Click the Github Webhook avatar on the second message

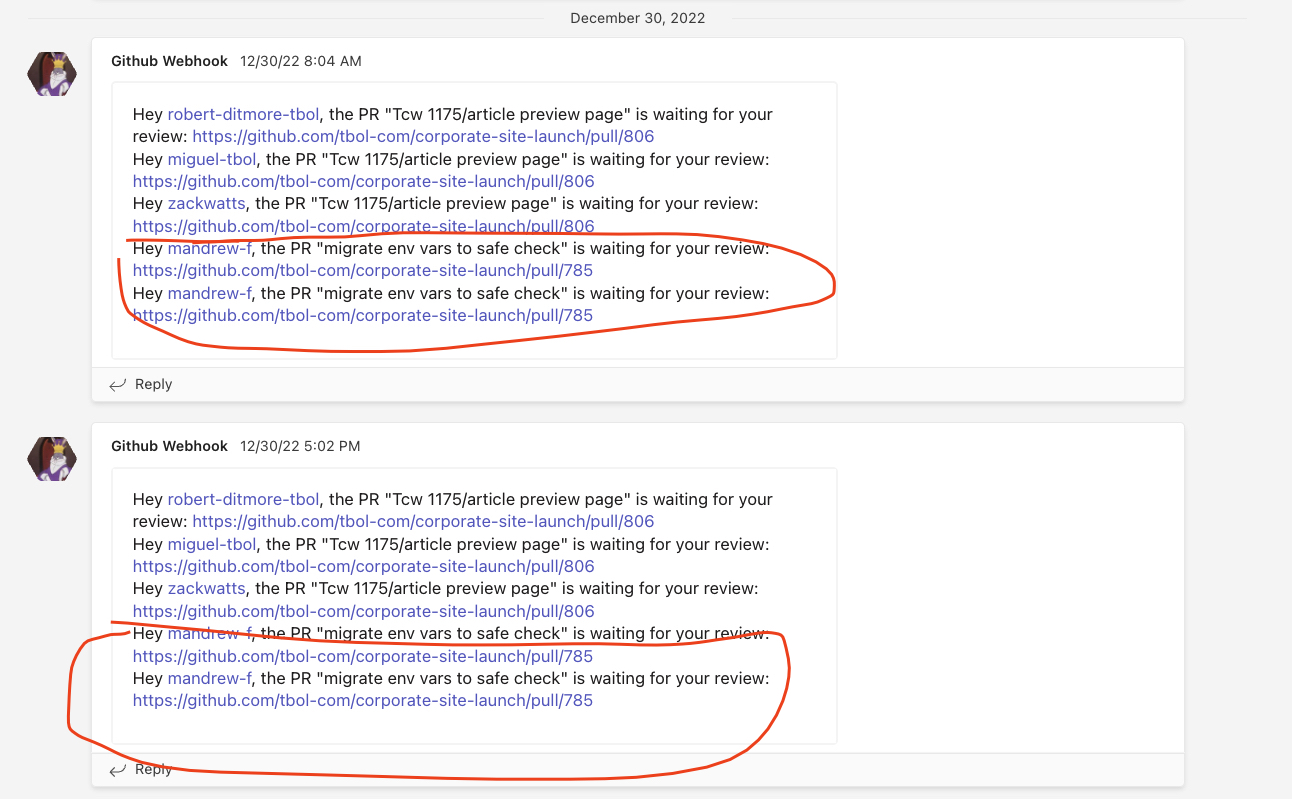click(x=51, y=458)
